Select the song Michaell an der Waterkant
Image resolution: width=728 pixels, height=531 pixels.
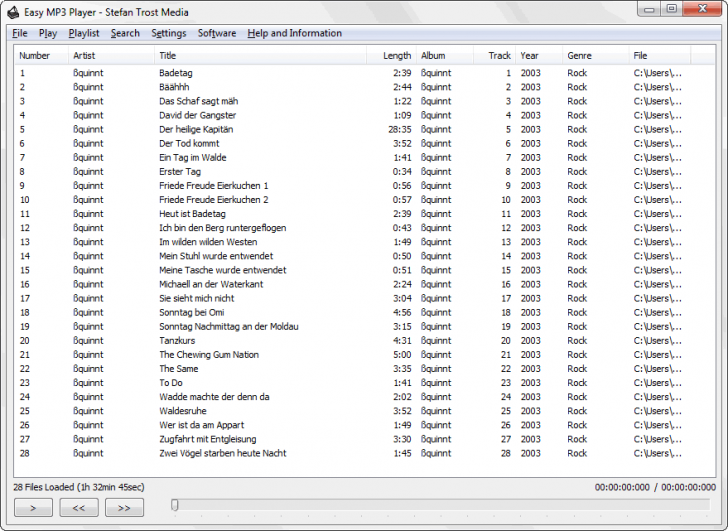point(211,284)
